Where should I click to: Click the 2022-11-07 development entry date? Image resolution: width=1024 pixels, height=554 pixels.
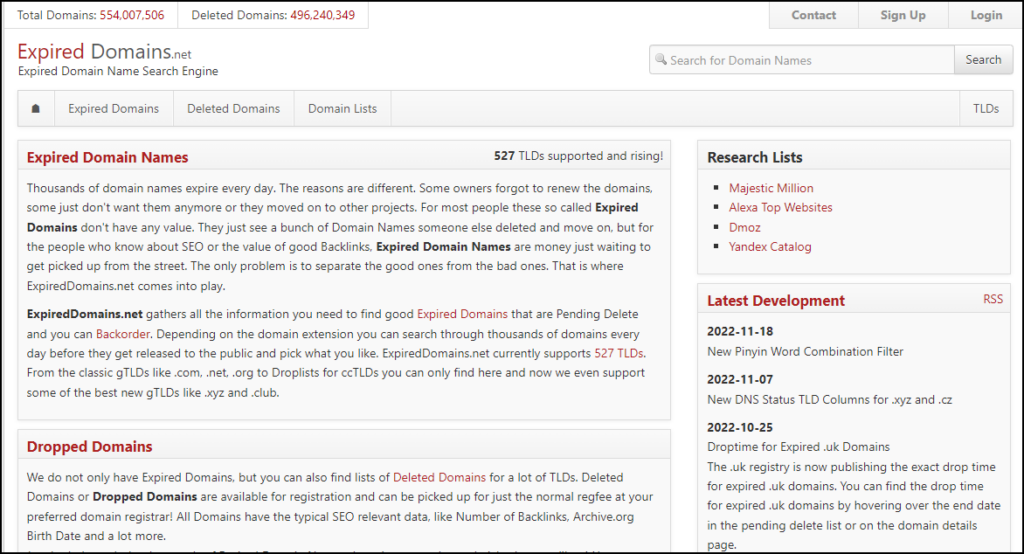click(740, 380)
